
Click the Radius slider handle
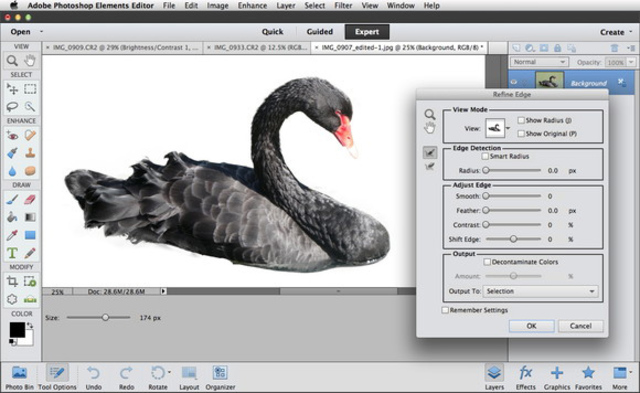[x=486, y=170]
